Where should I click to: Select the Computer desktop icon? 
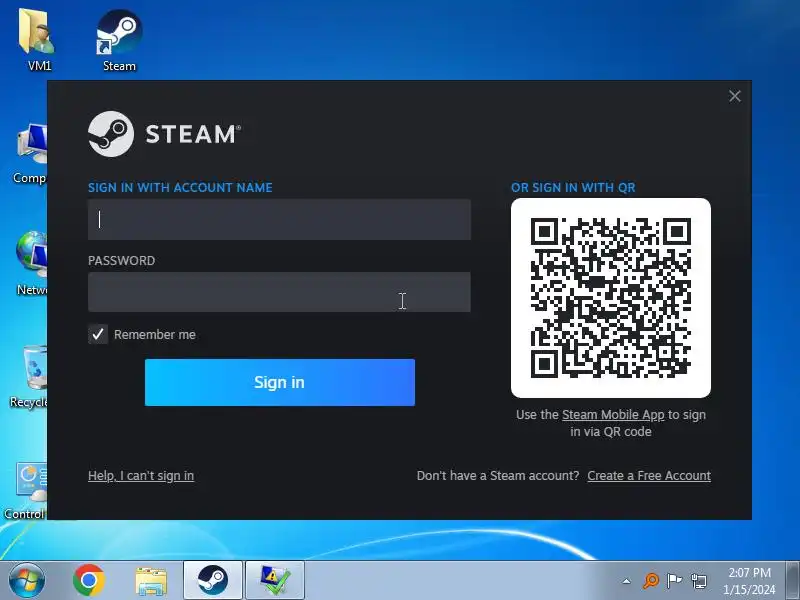point(30,153)
